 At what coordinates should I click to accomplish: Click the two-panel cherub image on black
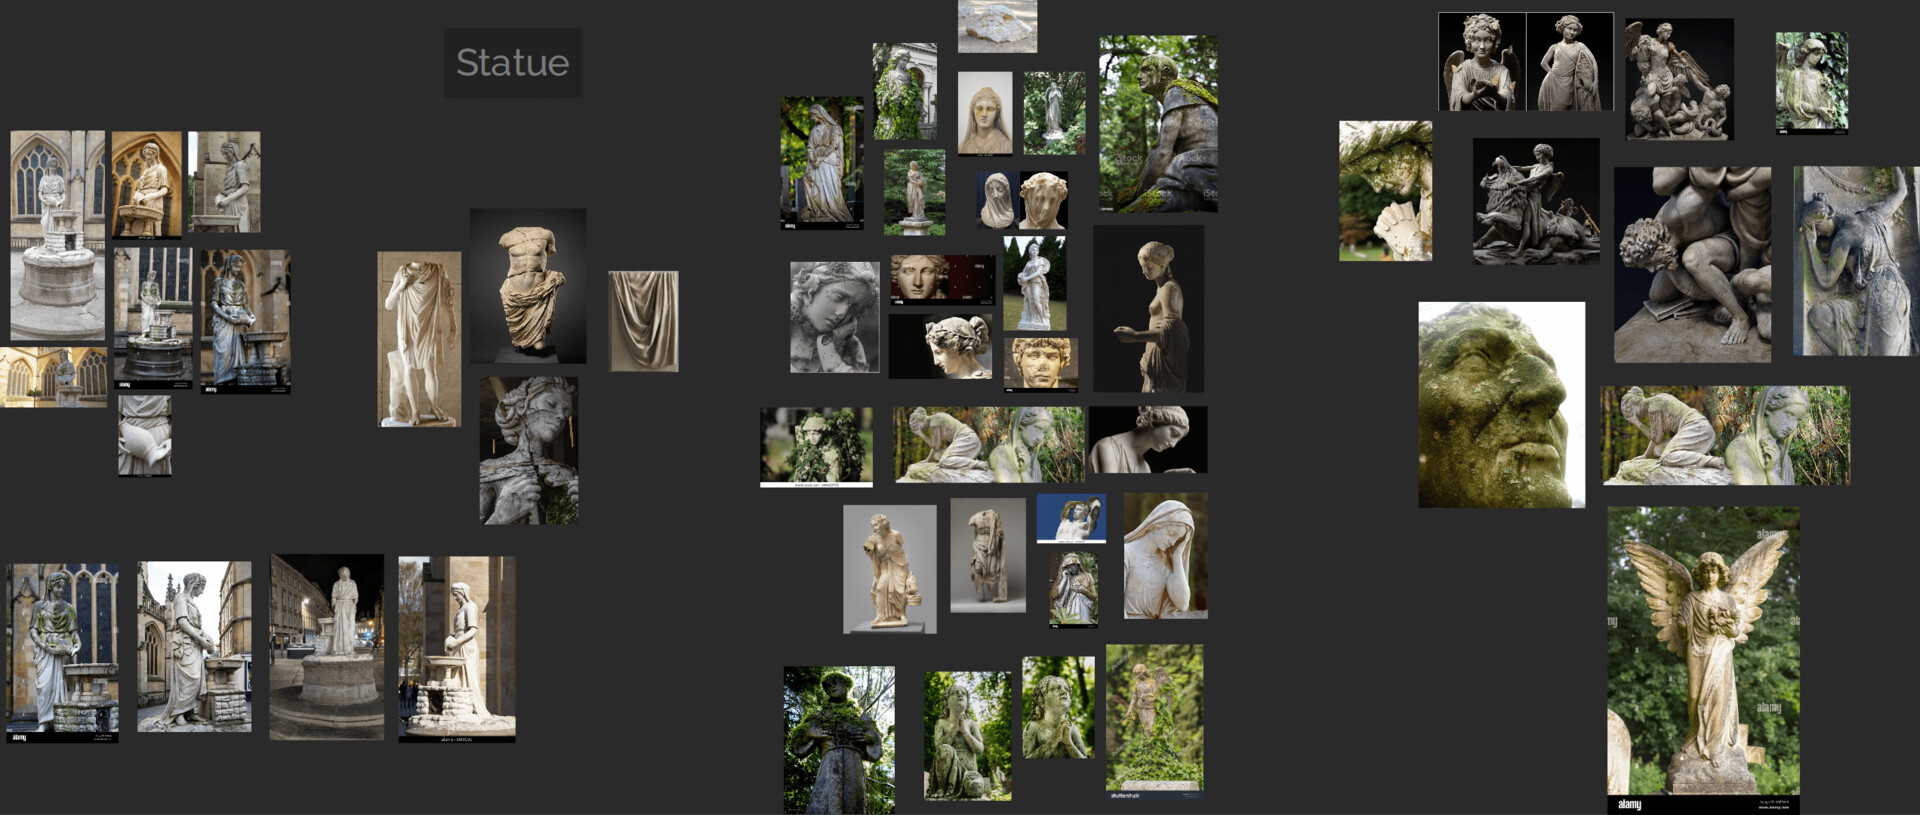tap(1525, 62)
